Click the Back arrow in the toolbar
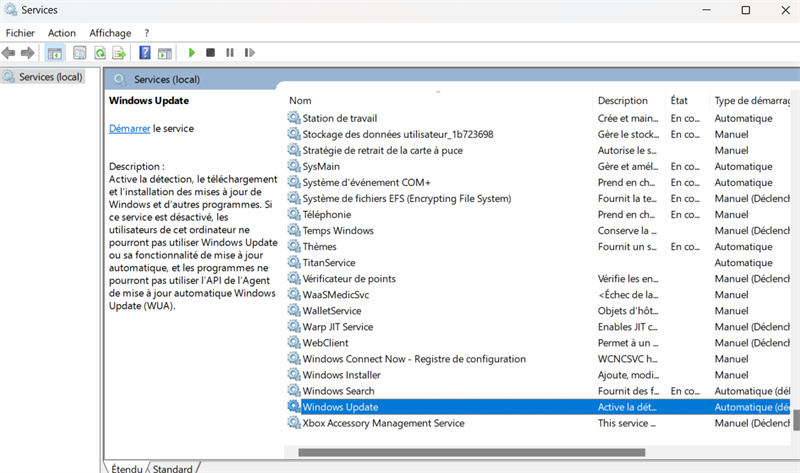Viewport: 800px width, 473px height. (8, 53)
